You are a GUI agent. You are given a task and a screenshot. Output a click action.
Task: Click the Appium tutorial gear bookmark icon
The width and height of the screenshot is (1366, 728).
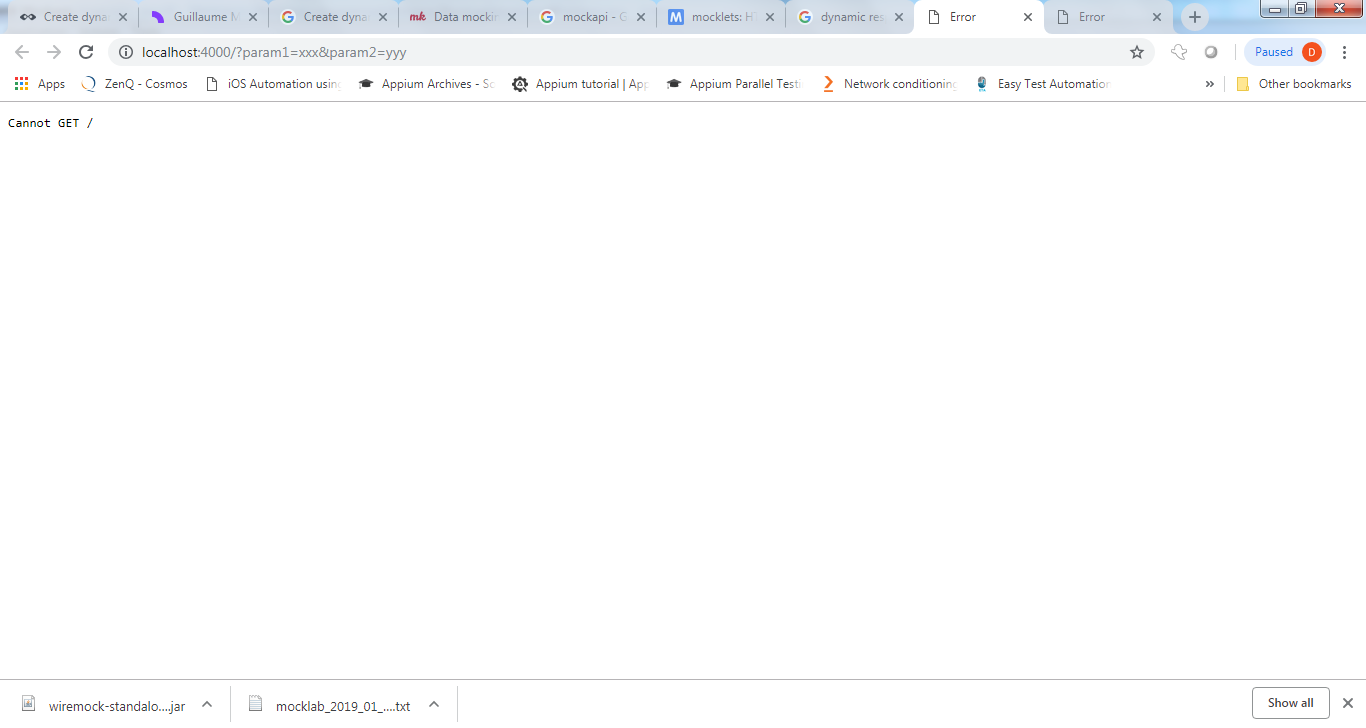(520, 84)
